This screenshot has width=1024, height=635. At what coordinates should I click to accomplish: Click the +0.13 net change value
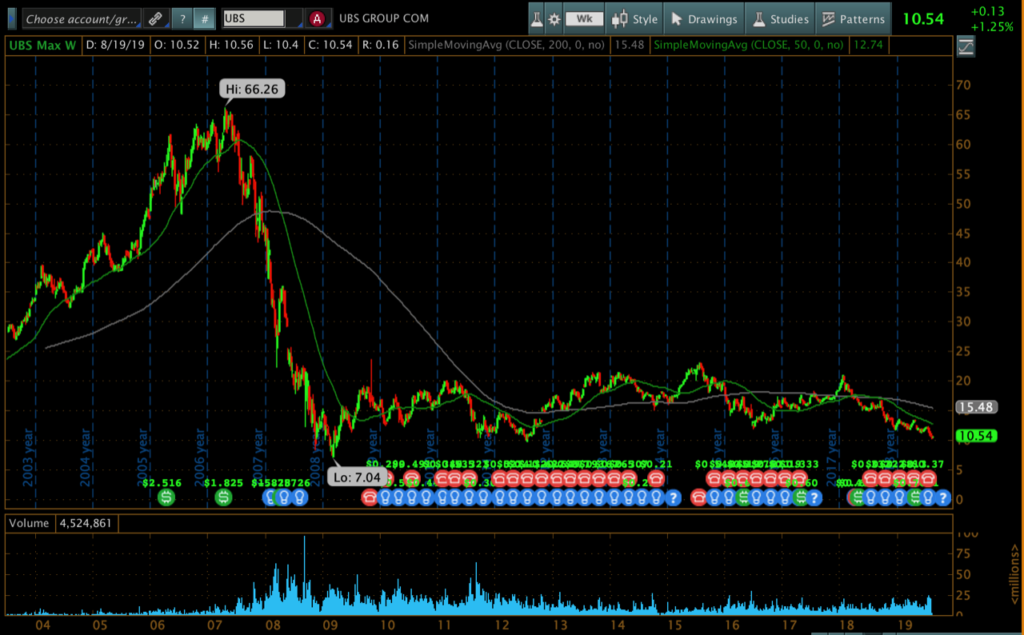(x=987, y=11)
